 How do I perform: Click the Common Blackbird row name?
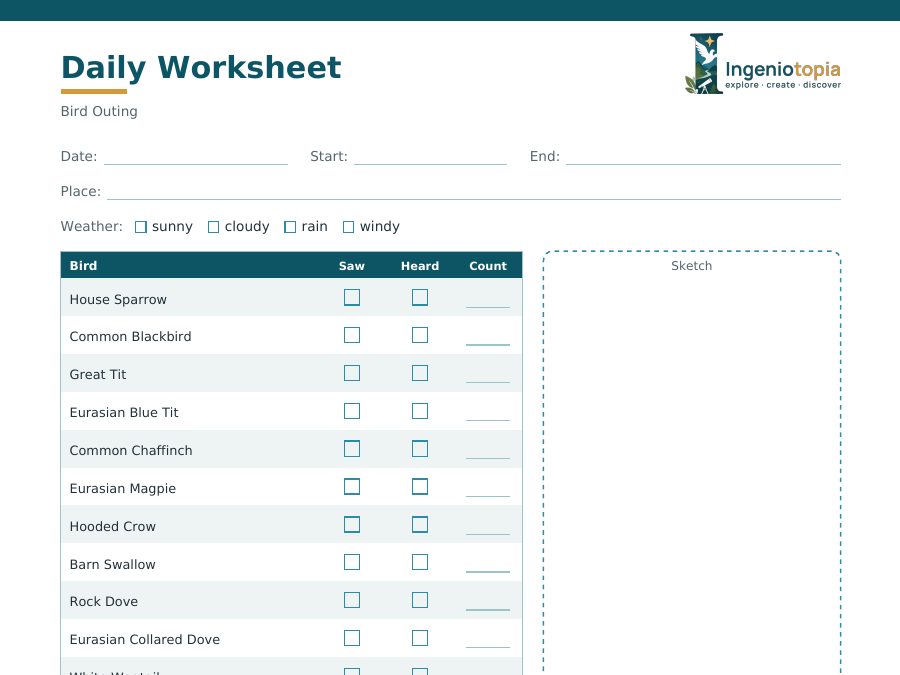click(130, 336)
